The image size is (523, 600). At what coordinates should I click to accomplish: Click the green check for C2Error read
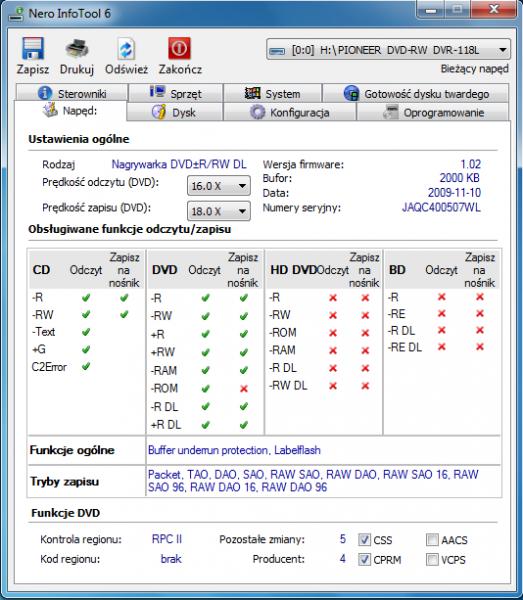pos(86,366)
